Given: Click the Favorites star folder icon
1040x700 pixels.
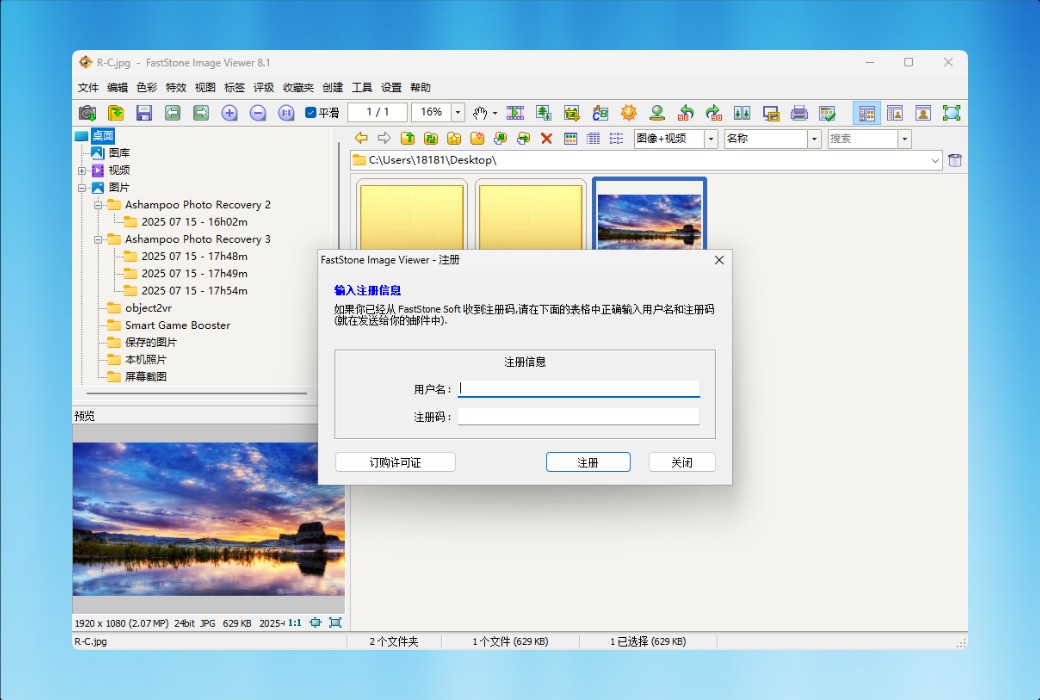Looking at the screenshot, I should 454,138.
